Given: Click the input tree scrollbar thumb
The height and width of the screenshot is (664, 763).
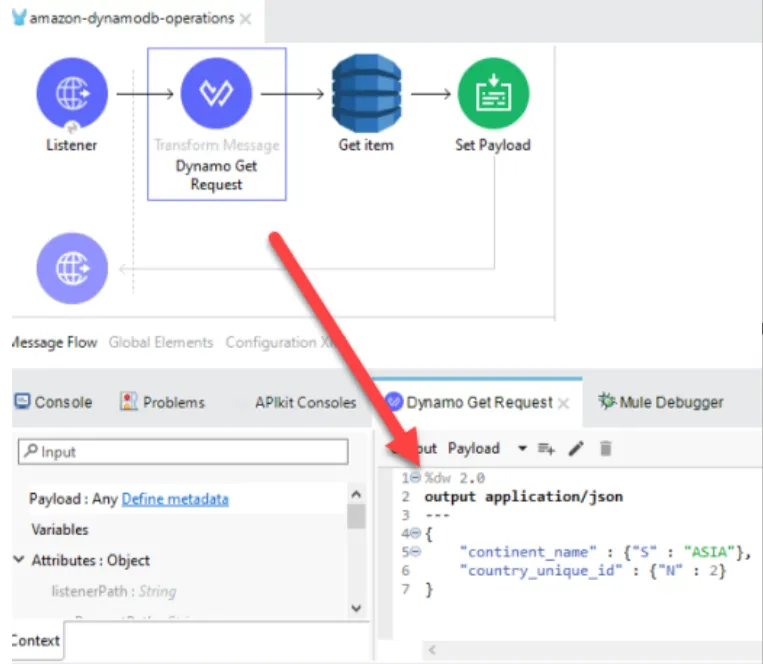Looking at the screenshot, I should pos(356,517).
